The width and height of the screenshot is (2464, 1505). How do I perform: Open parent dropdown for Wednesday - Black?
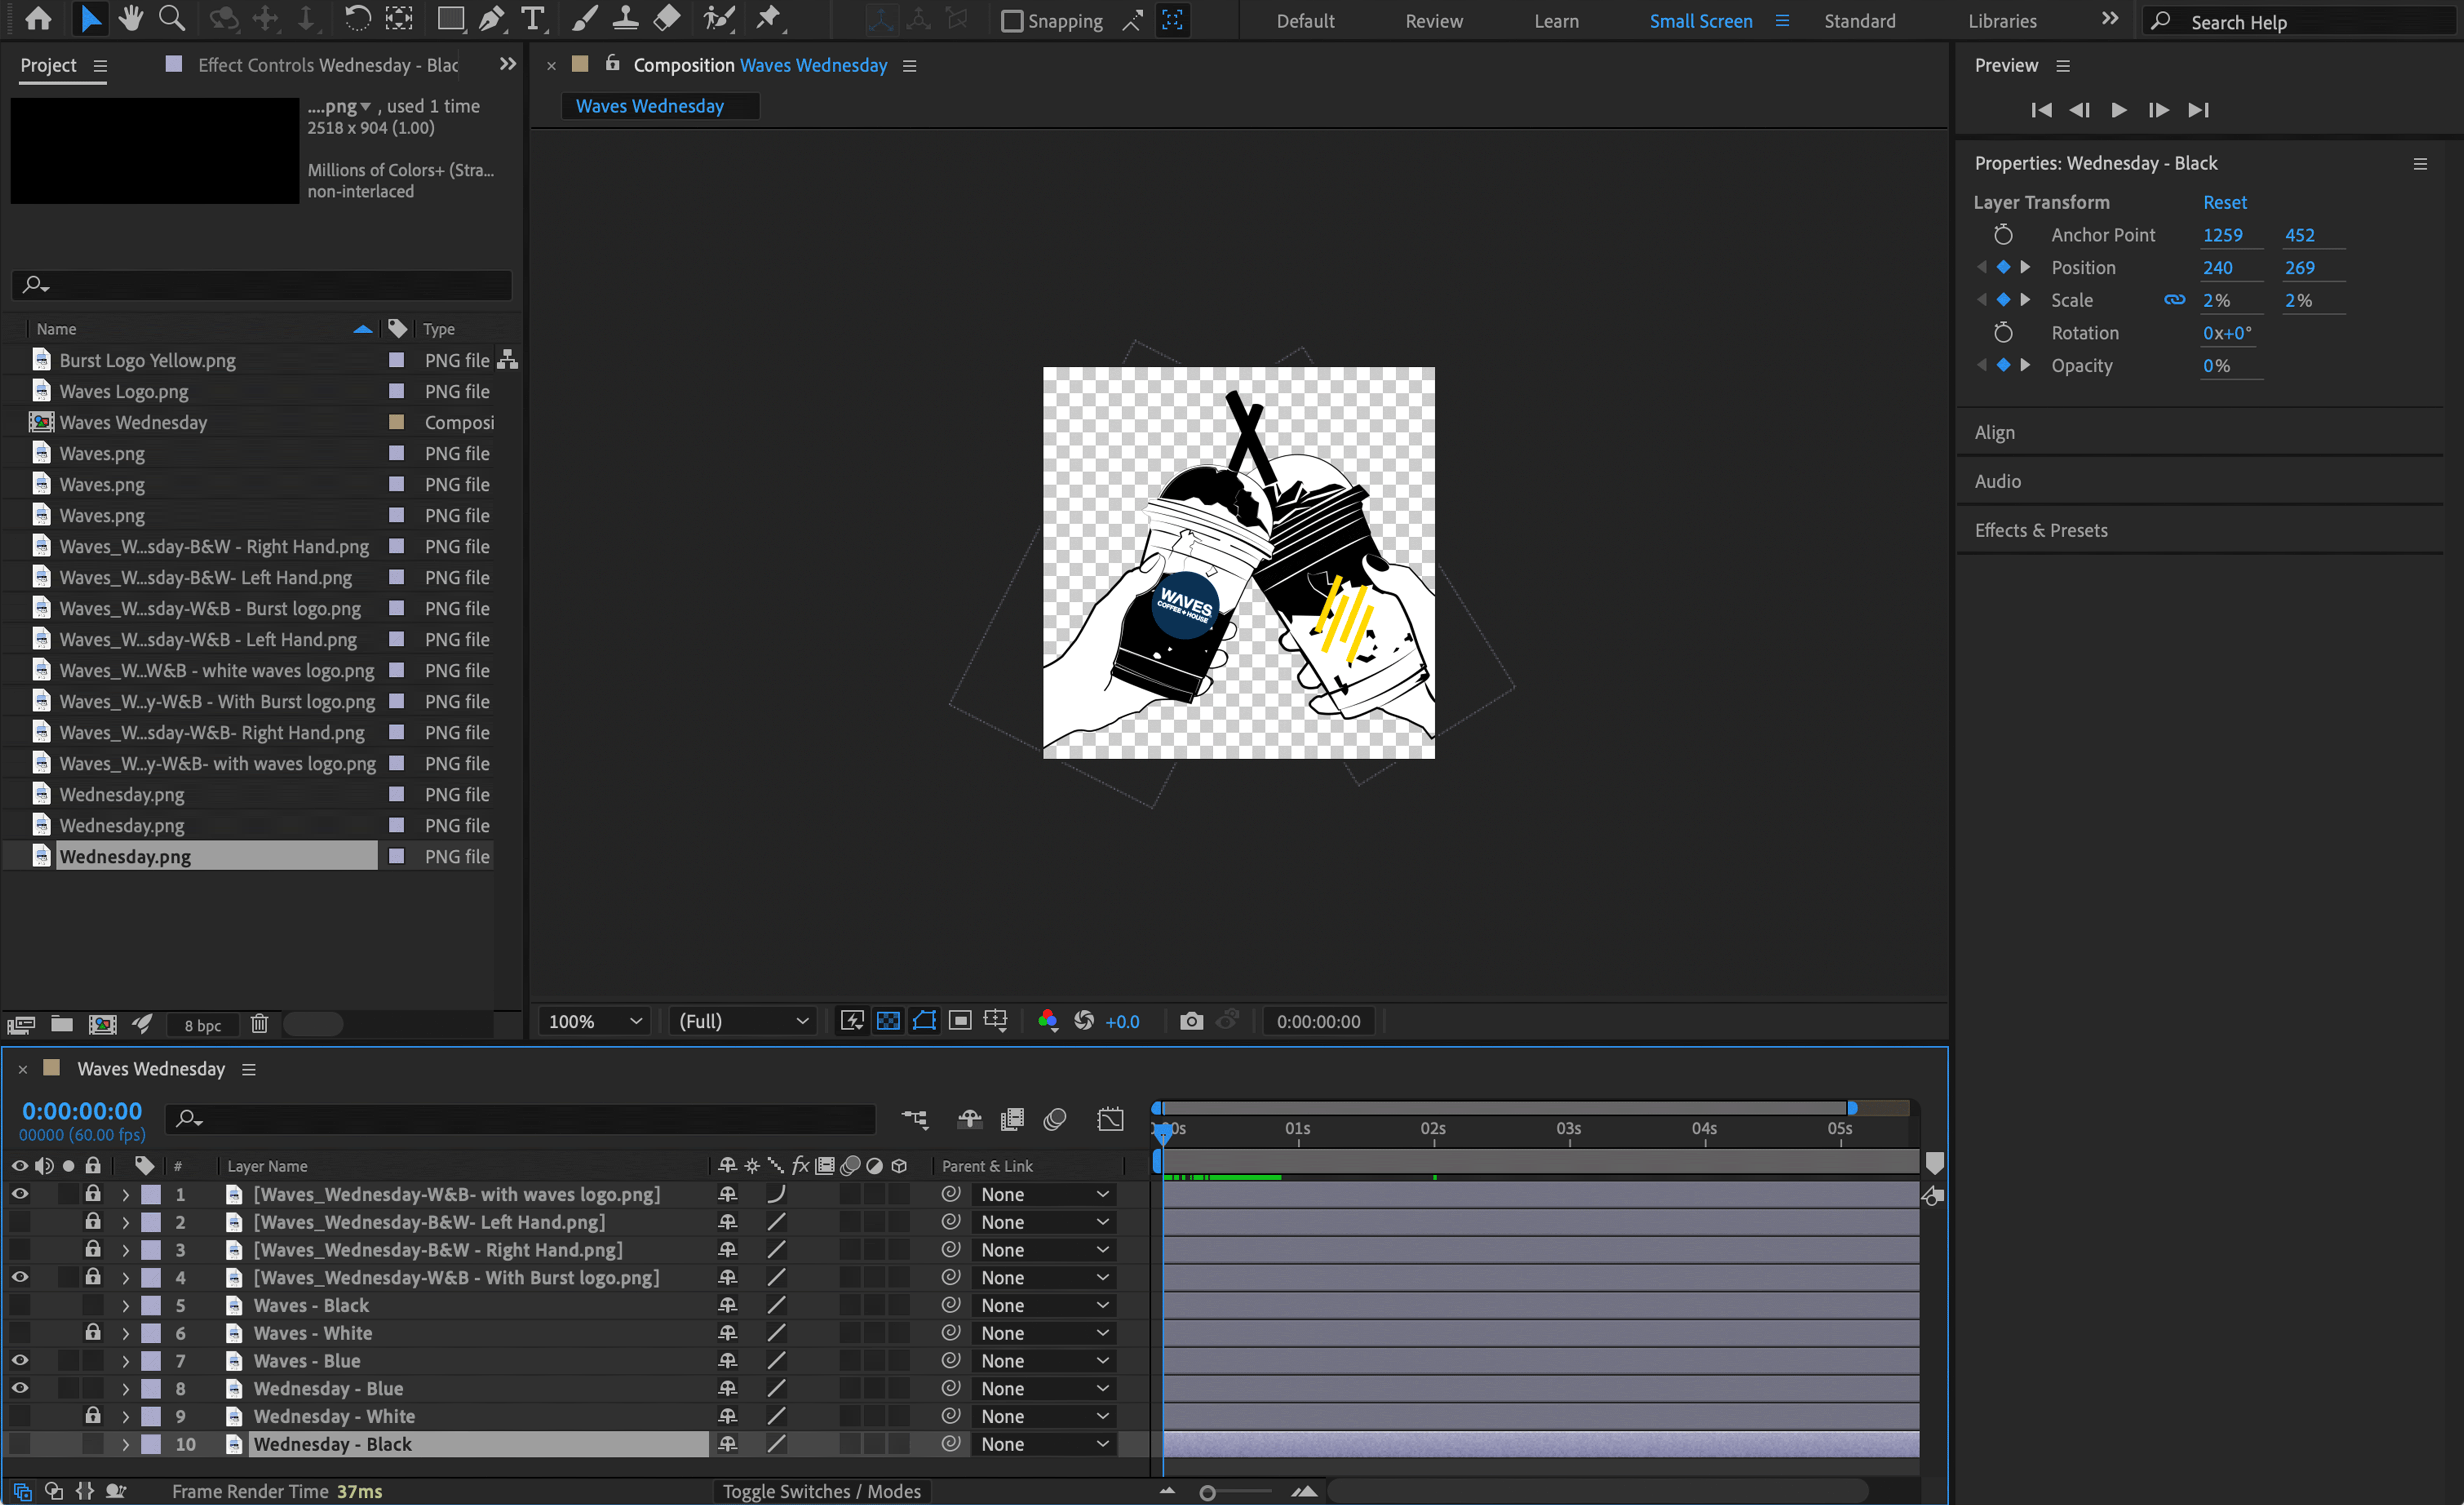[x=1044, y=1444]
